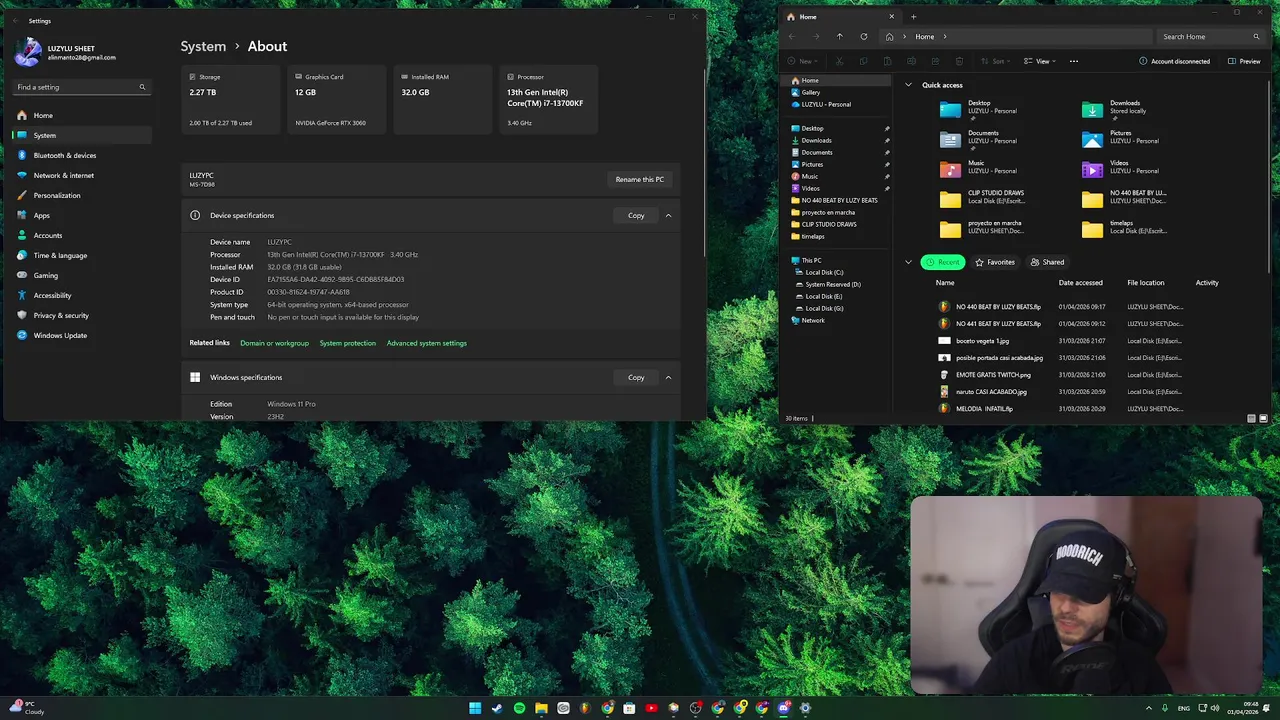The width and height of the screenshot is (1280, 720).
Task: Select the Recent tab
Action: pos(942,262)
